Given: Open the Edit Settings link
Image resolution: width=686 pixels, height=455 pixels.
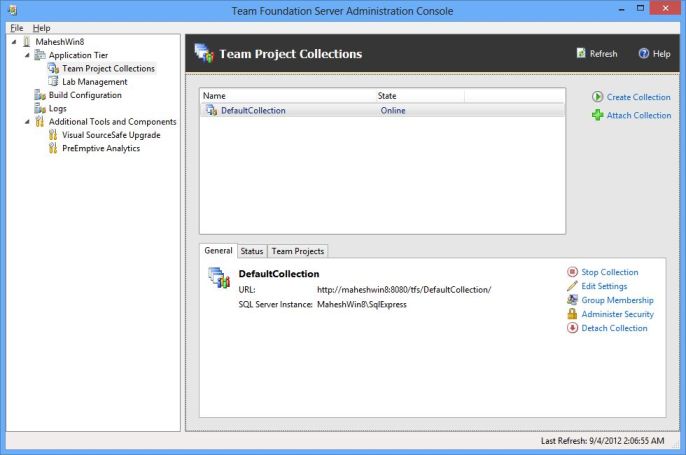Looking at the screenshot, I should (604, 286).
